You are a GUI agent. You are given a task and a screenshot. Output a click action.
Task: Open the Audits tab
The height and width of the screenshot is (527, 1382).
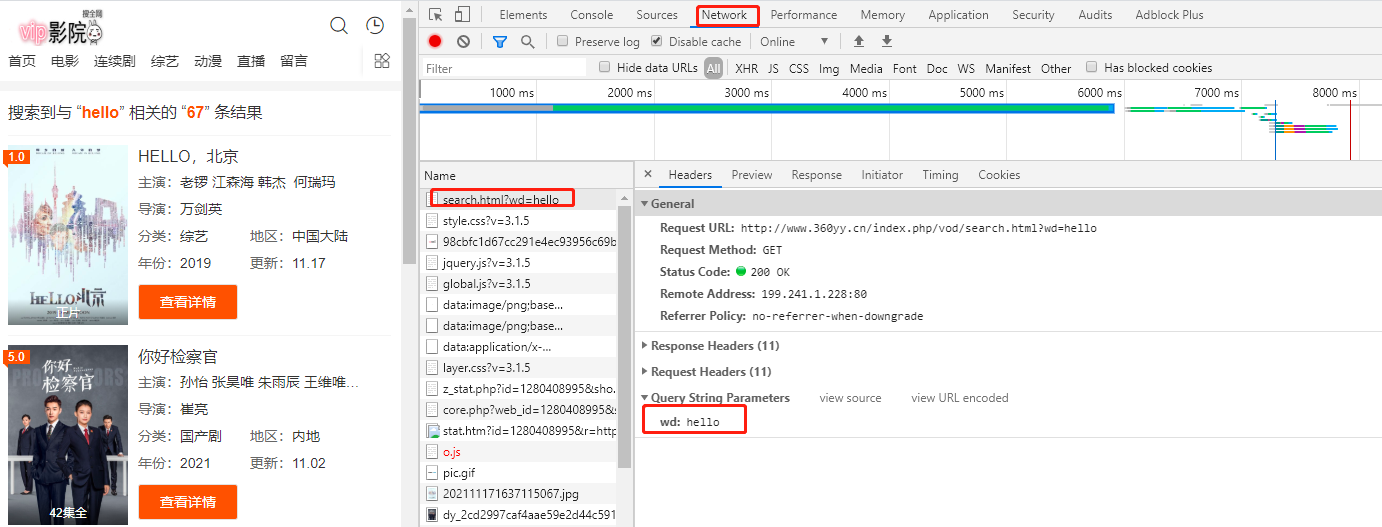pyautogui.click(x=1095, y=14)
